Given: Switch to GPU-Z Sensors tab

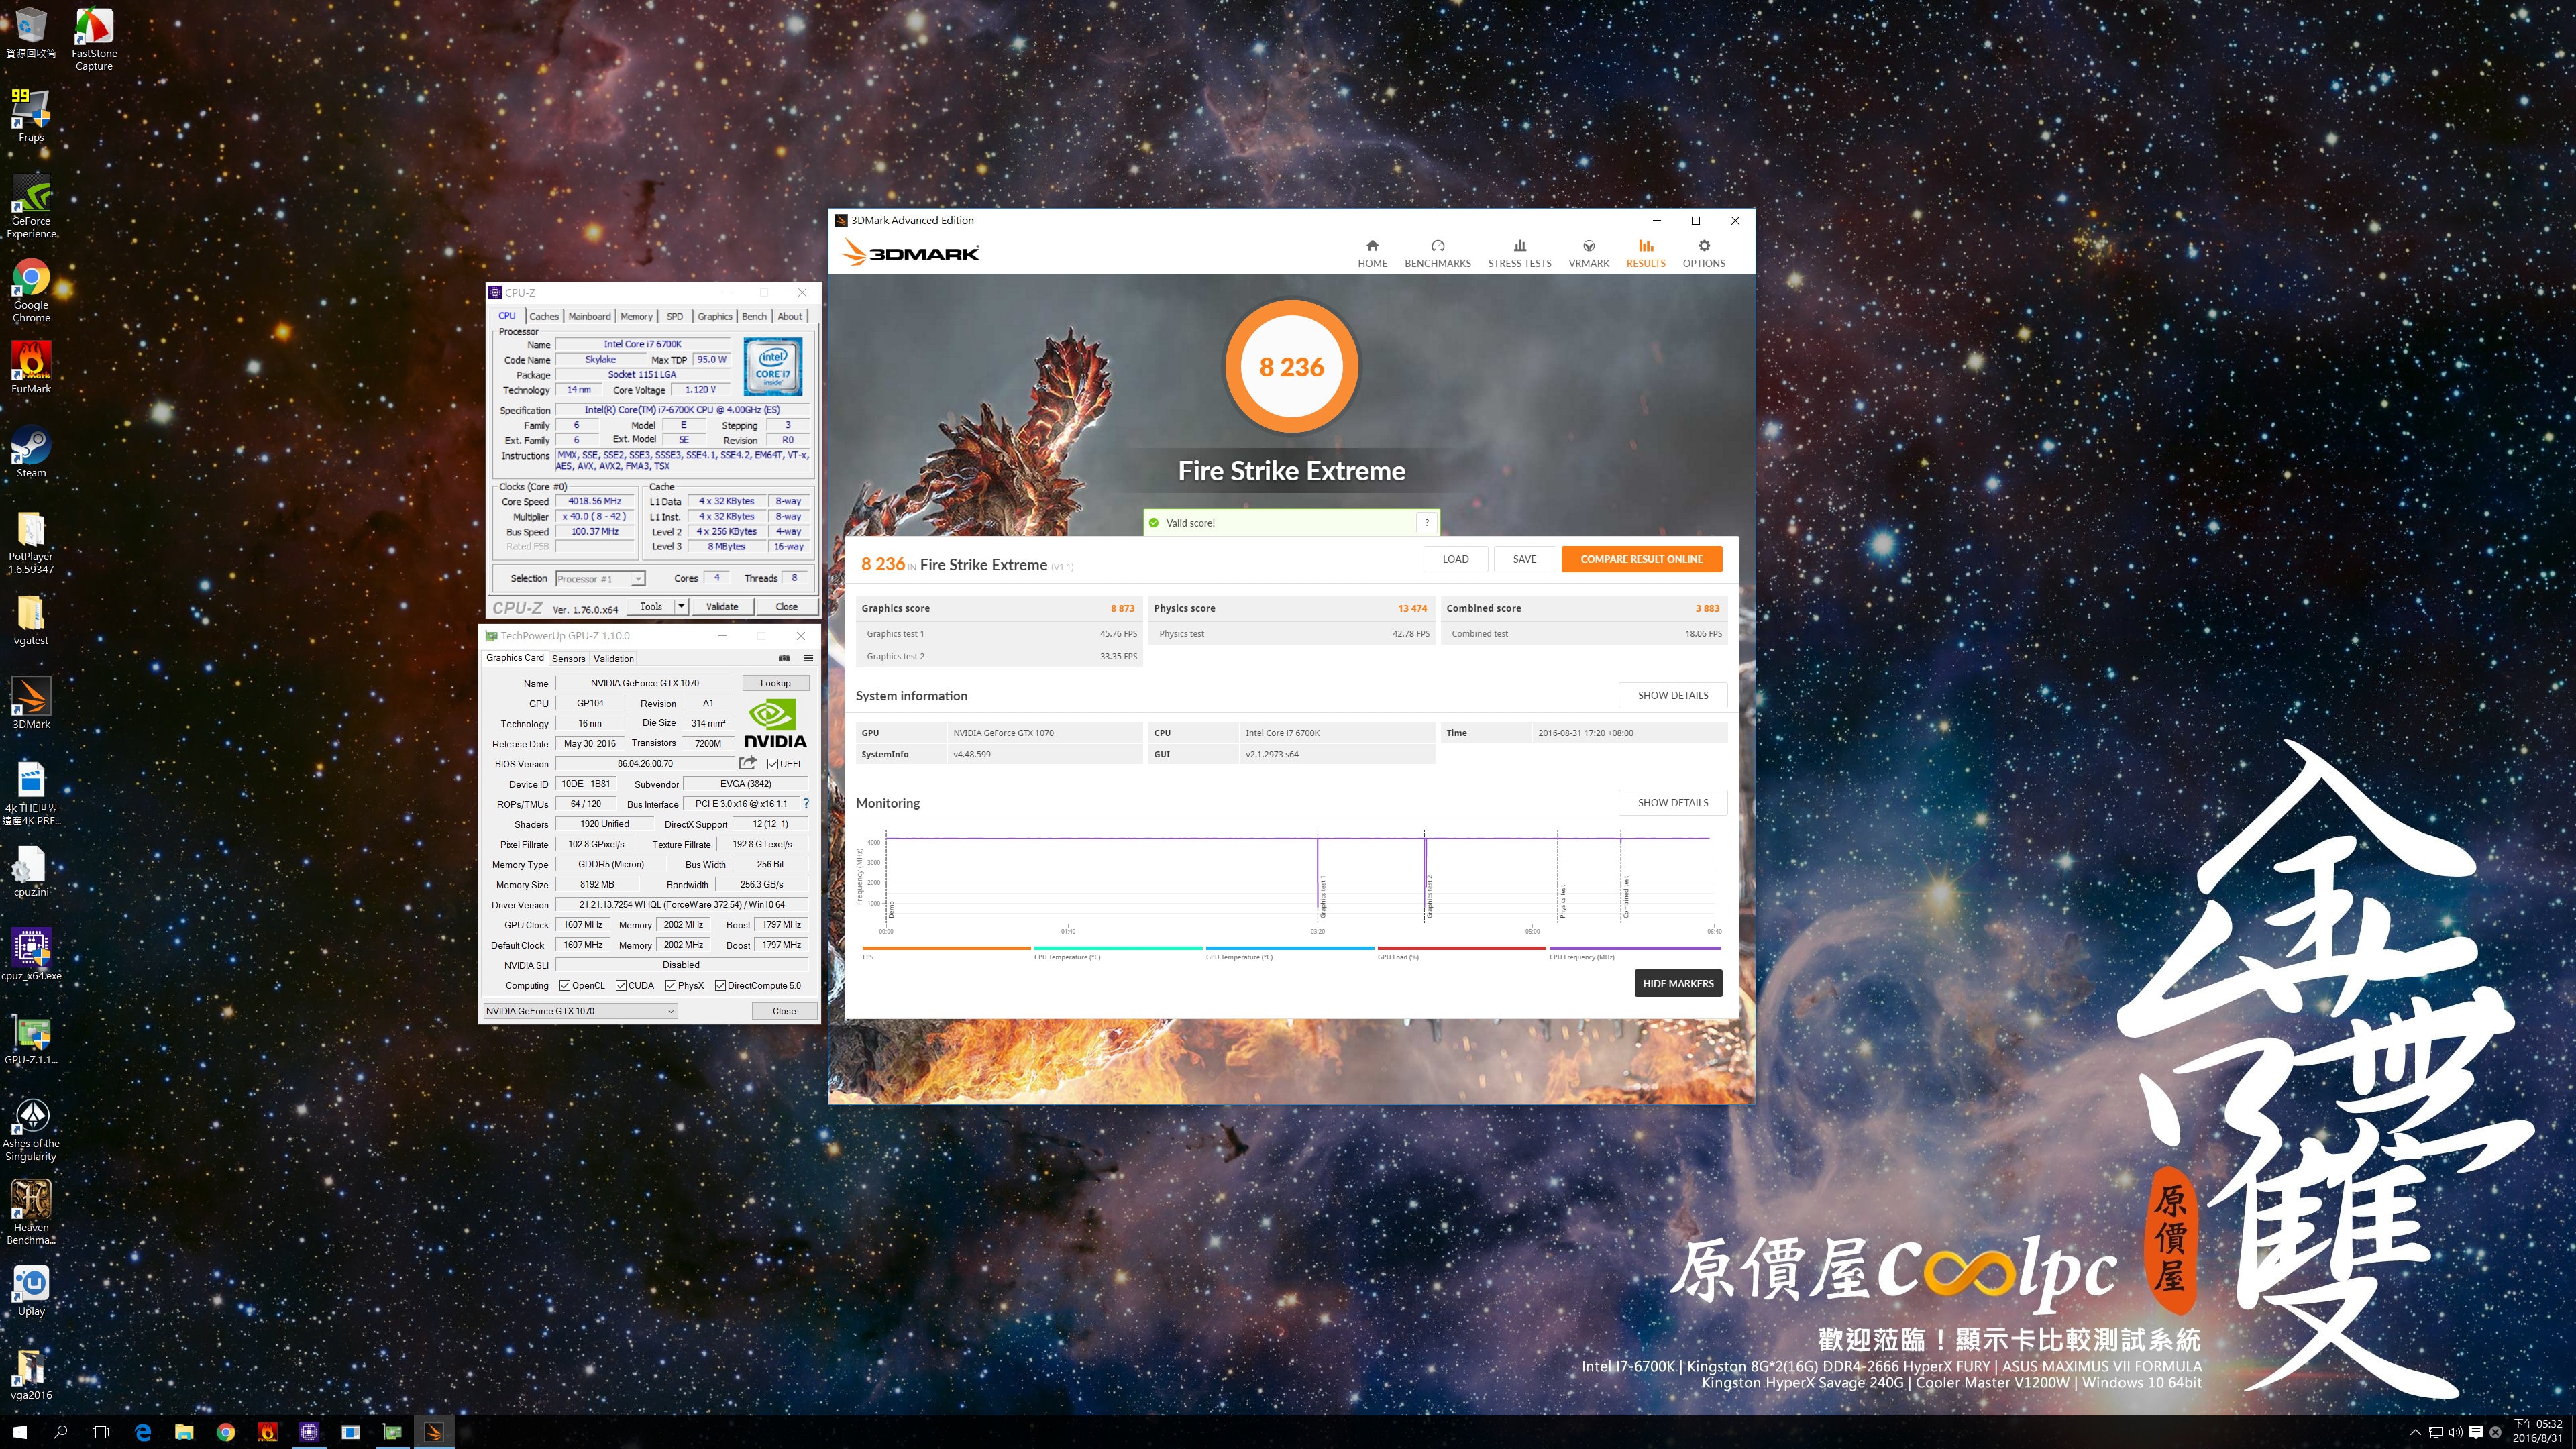Looking at the screenshot, I should pyautogui.click(x=568, y=658).
